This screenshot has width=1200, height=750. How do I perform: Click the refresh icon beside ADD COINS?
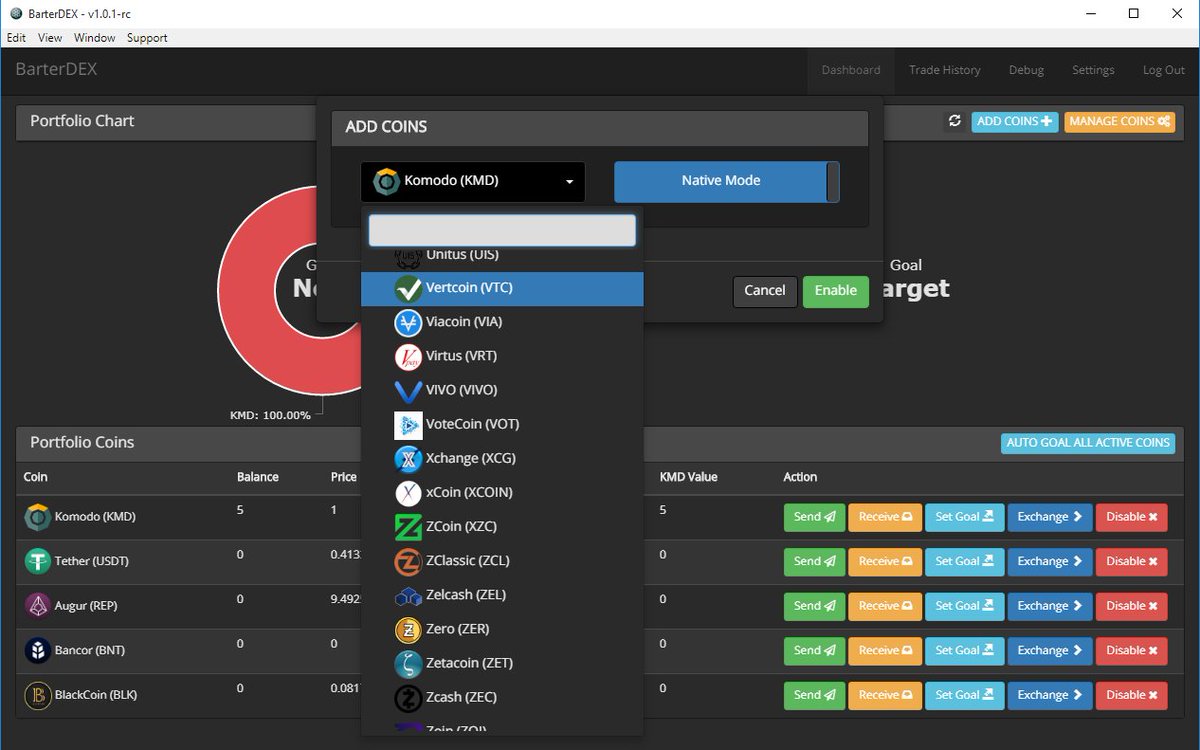click(x=955, y=121)
